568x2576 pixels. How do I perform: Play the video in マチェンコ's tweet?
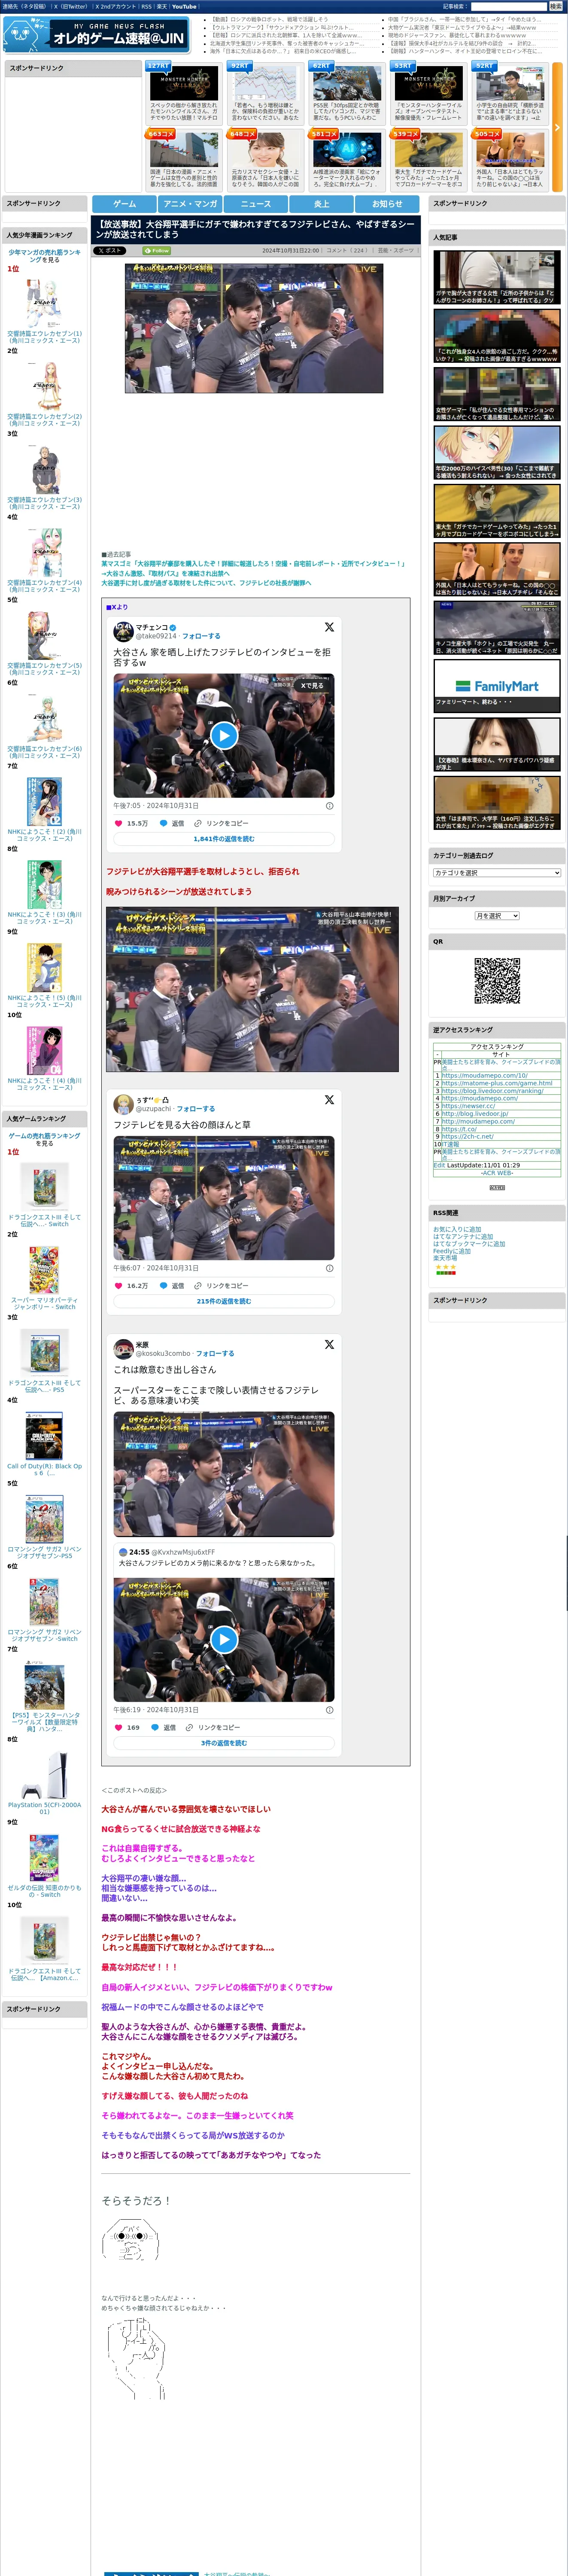coord(224,735)
